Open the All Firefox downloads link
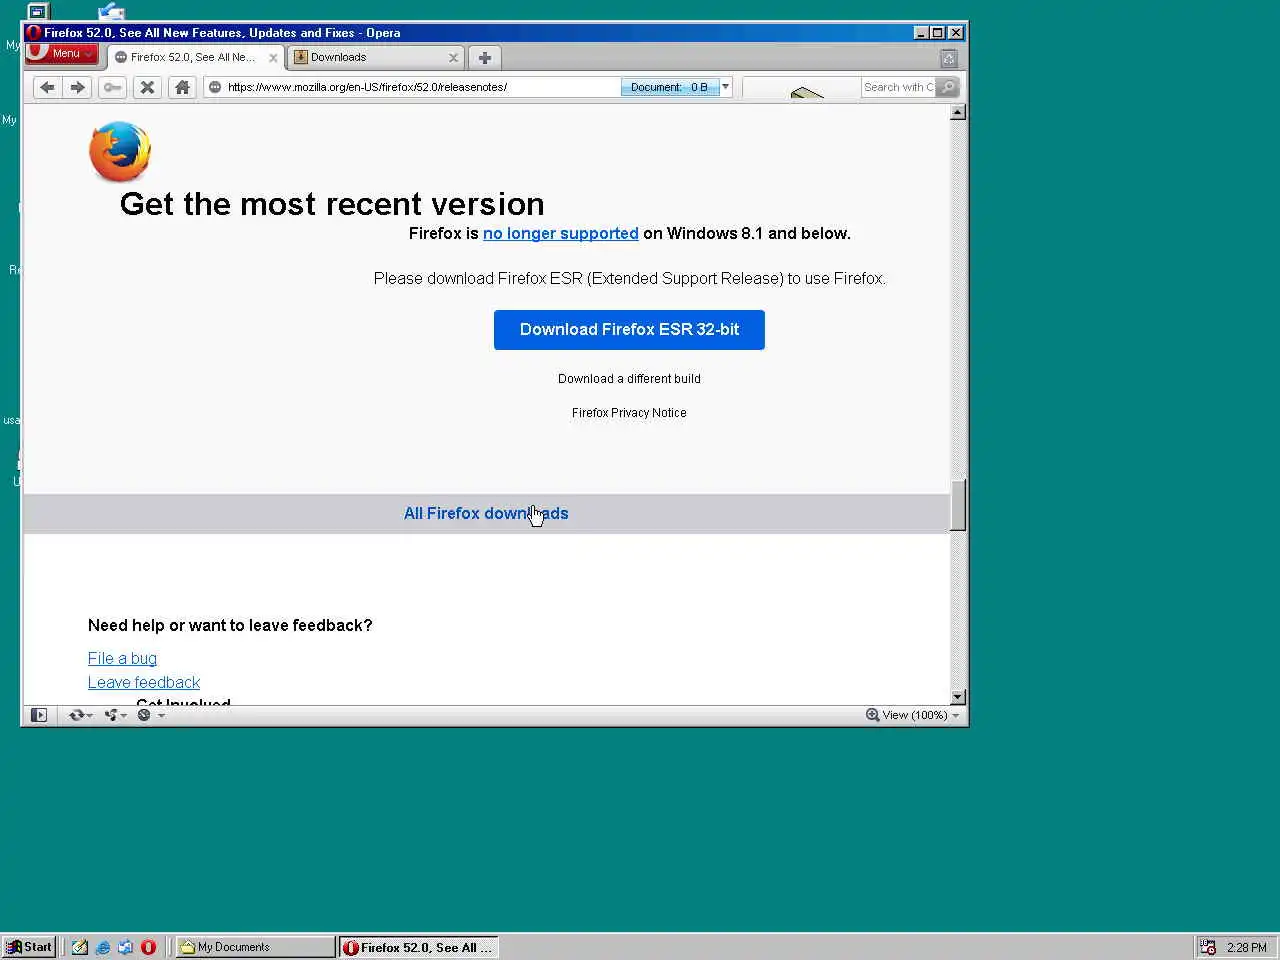This screenshot has height=960, width=1280. click(486, 513)
